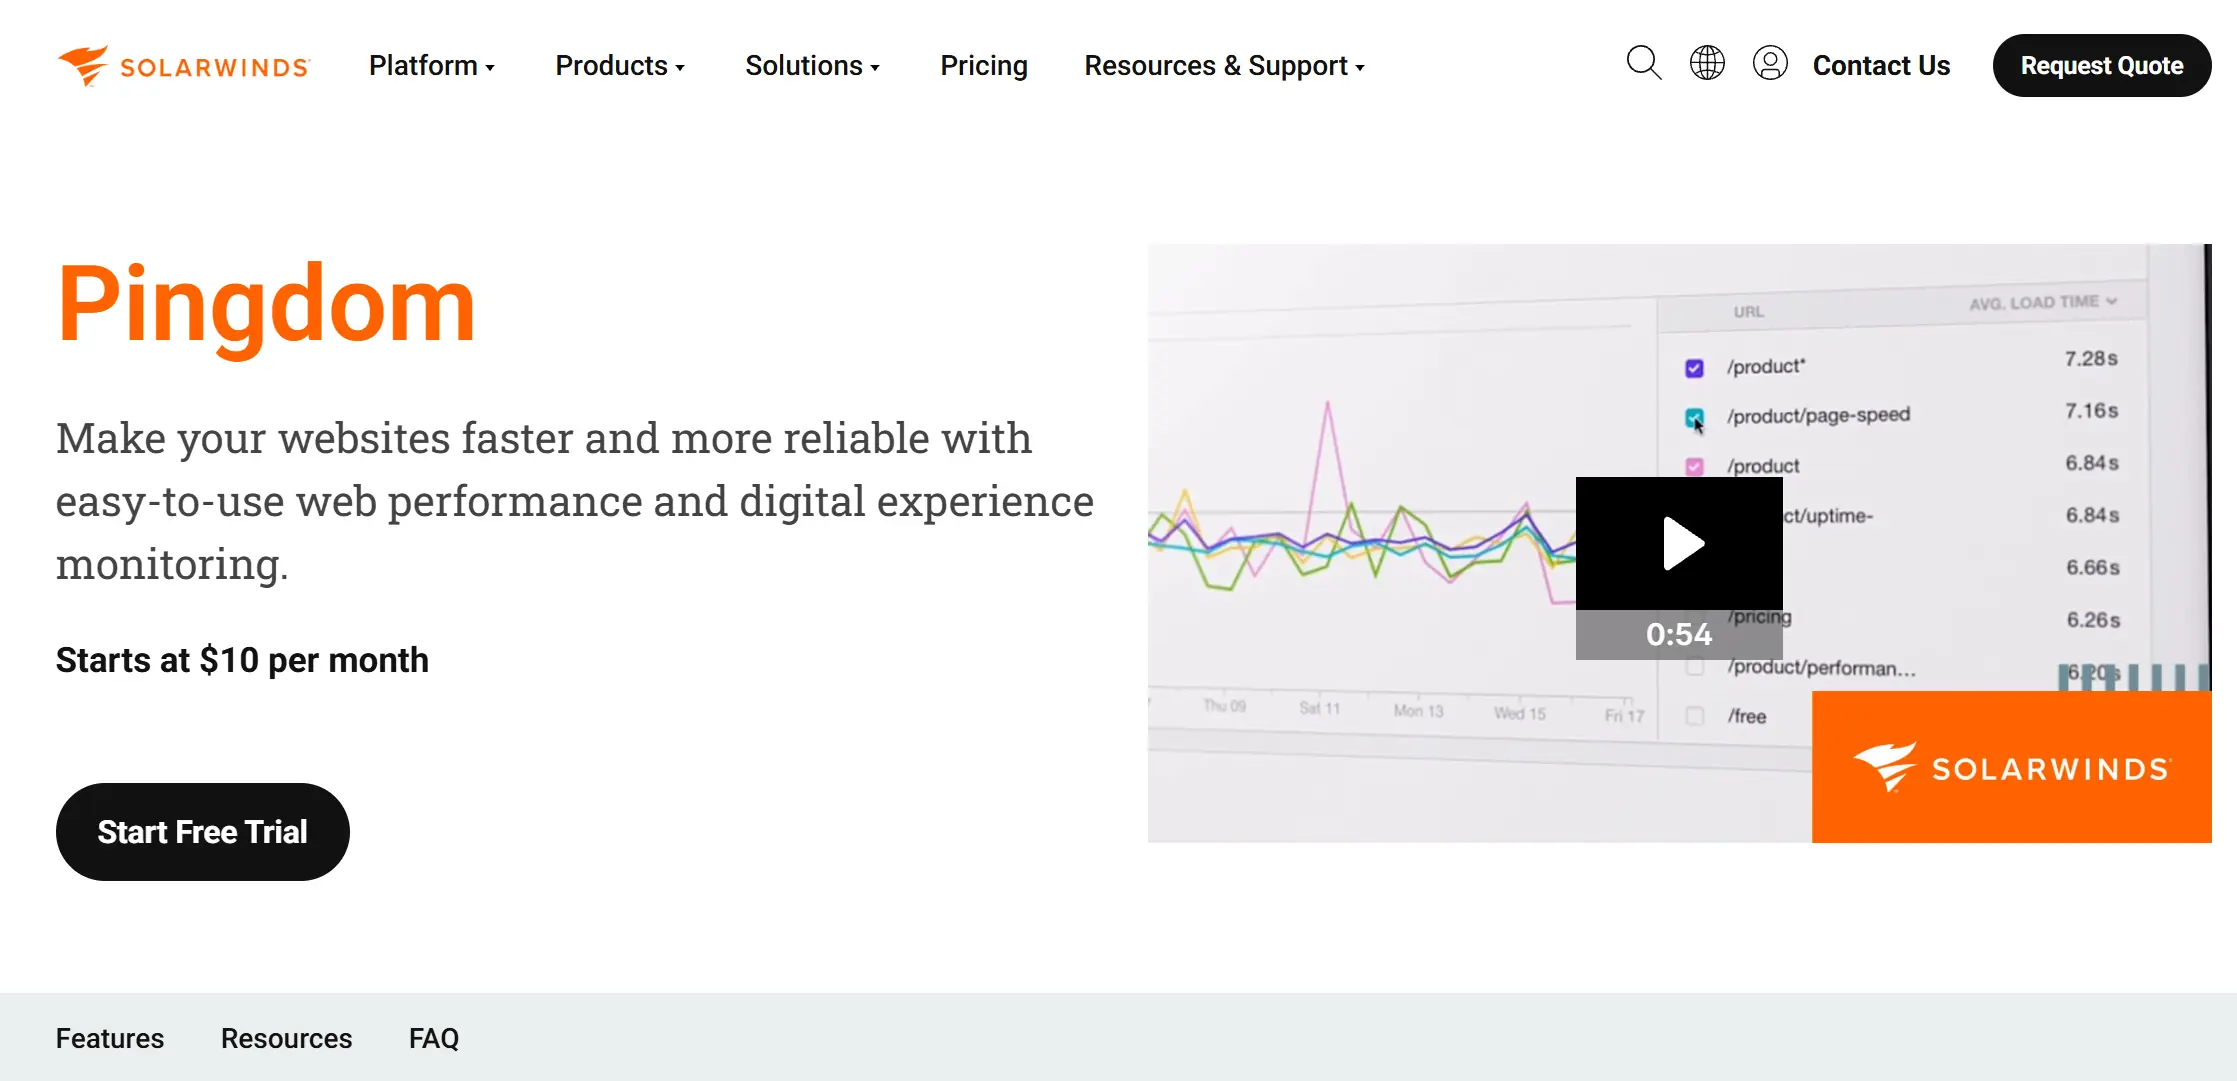Expand the Solutions dropdown menu
Viewport: 2237px width, 1081px height.
tap(812, 66)
